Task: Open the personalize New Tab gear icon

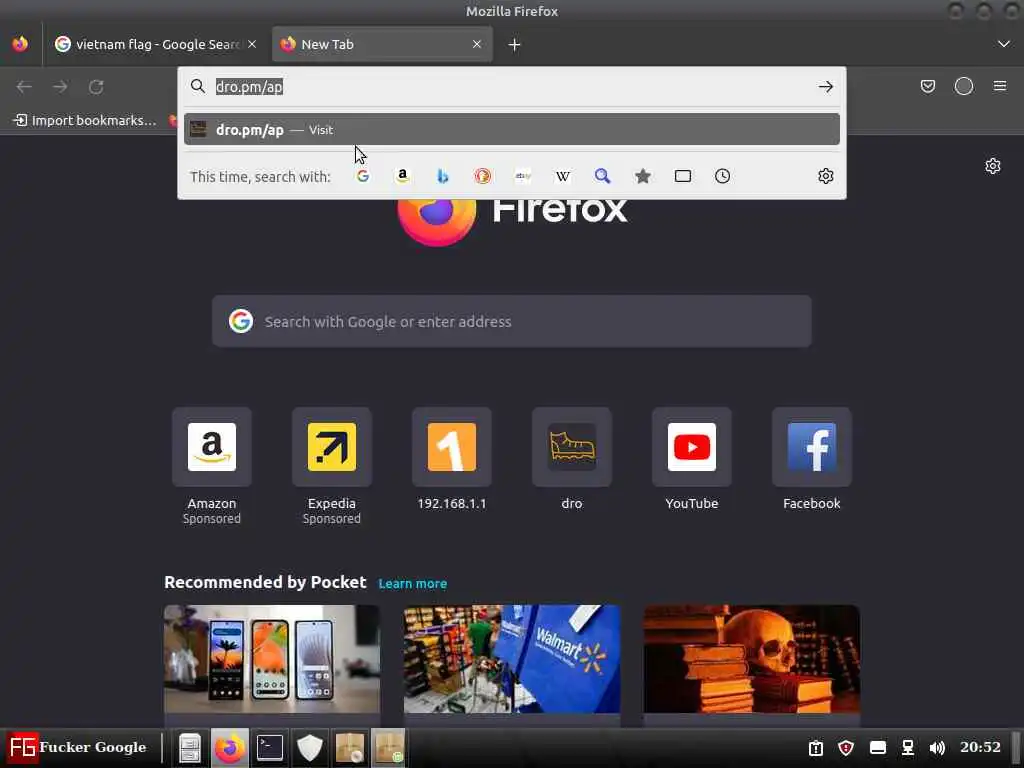Action: [x=993, y=166]
